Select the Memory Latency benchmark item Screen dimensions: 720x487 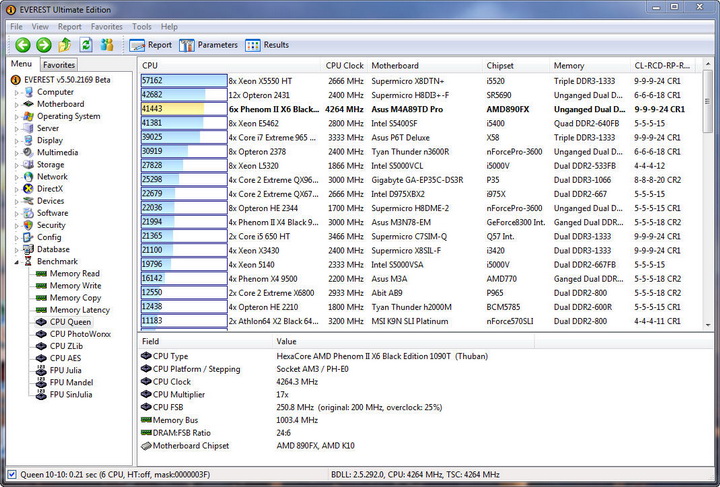79,310
